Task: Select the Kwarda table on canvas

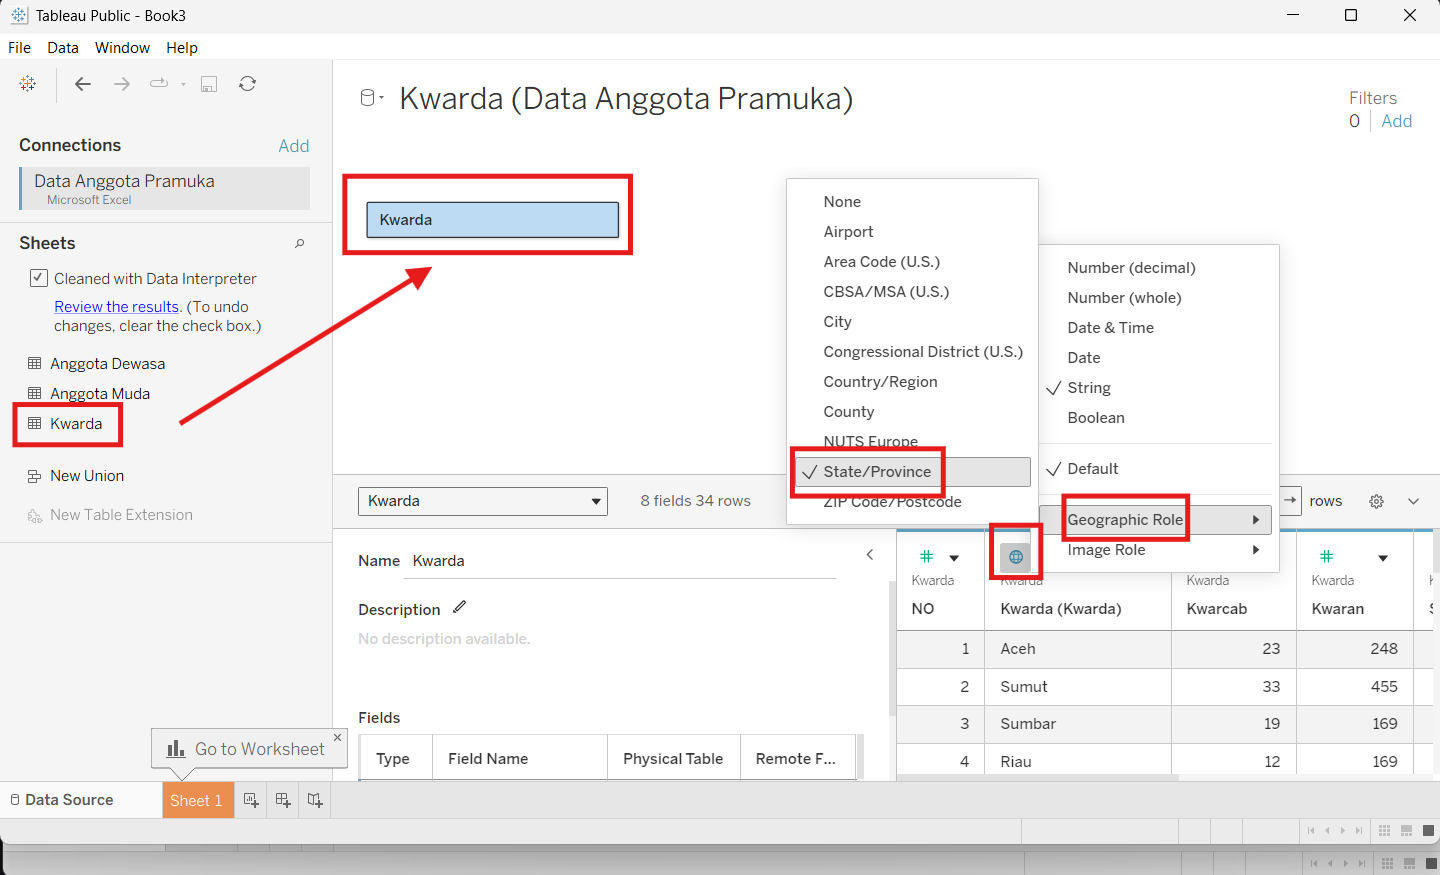Action: pos(493,220)
